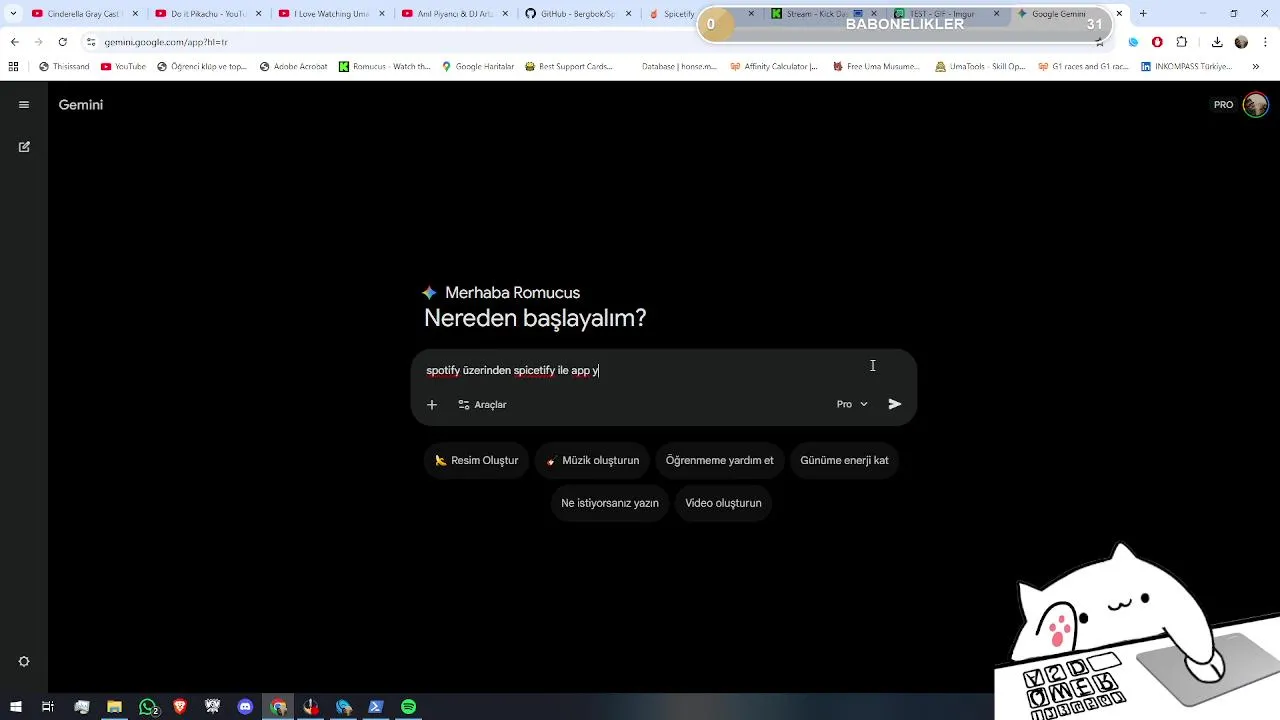Select the Öğrenmeme yardım et chip

[719, 460]
